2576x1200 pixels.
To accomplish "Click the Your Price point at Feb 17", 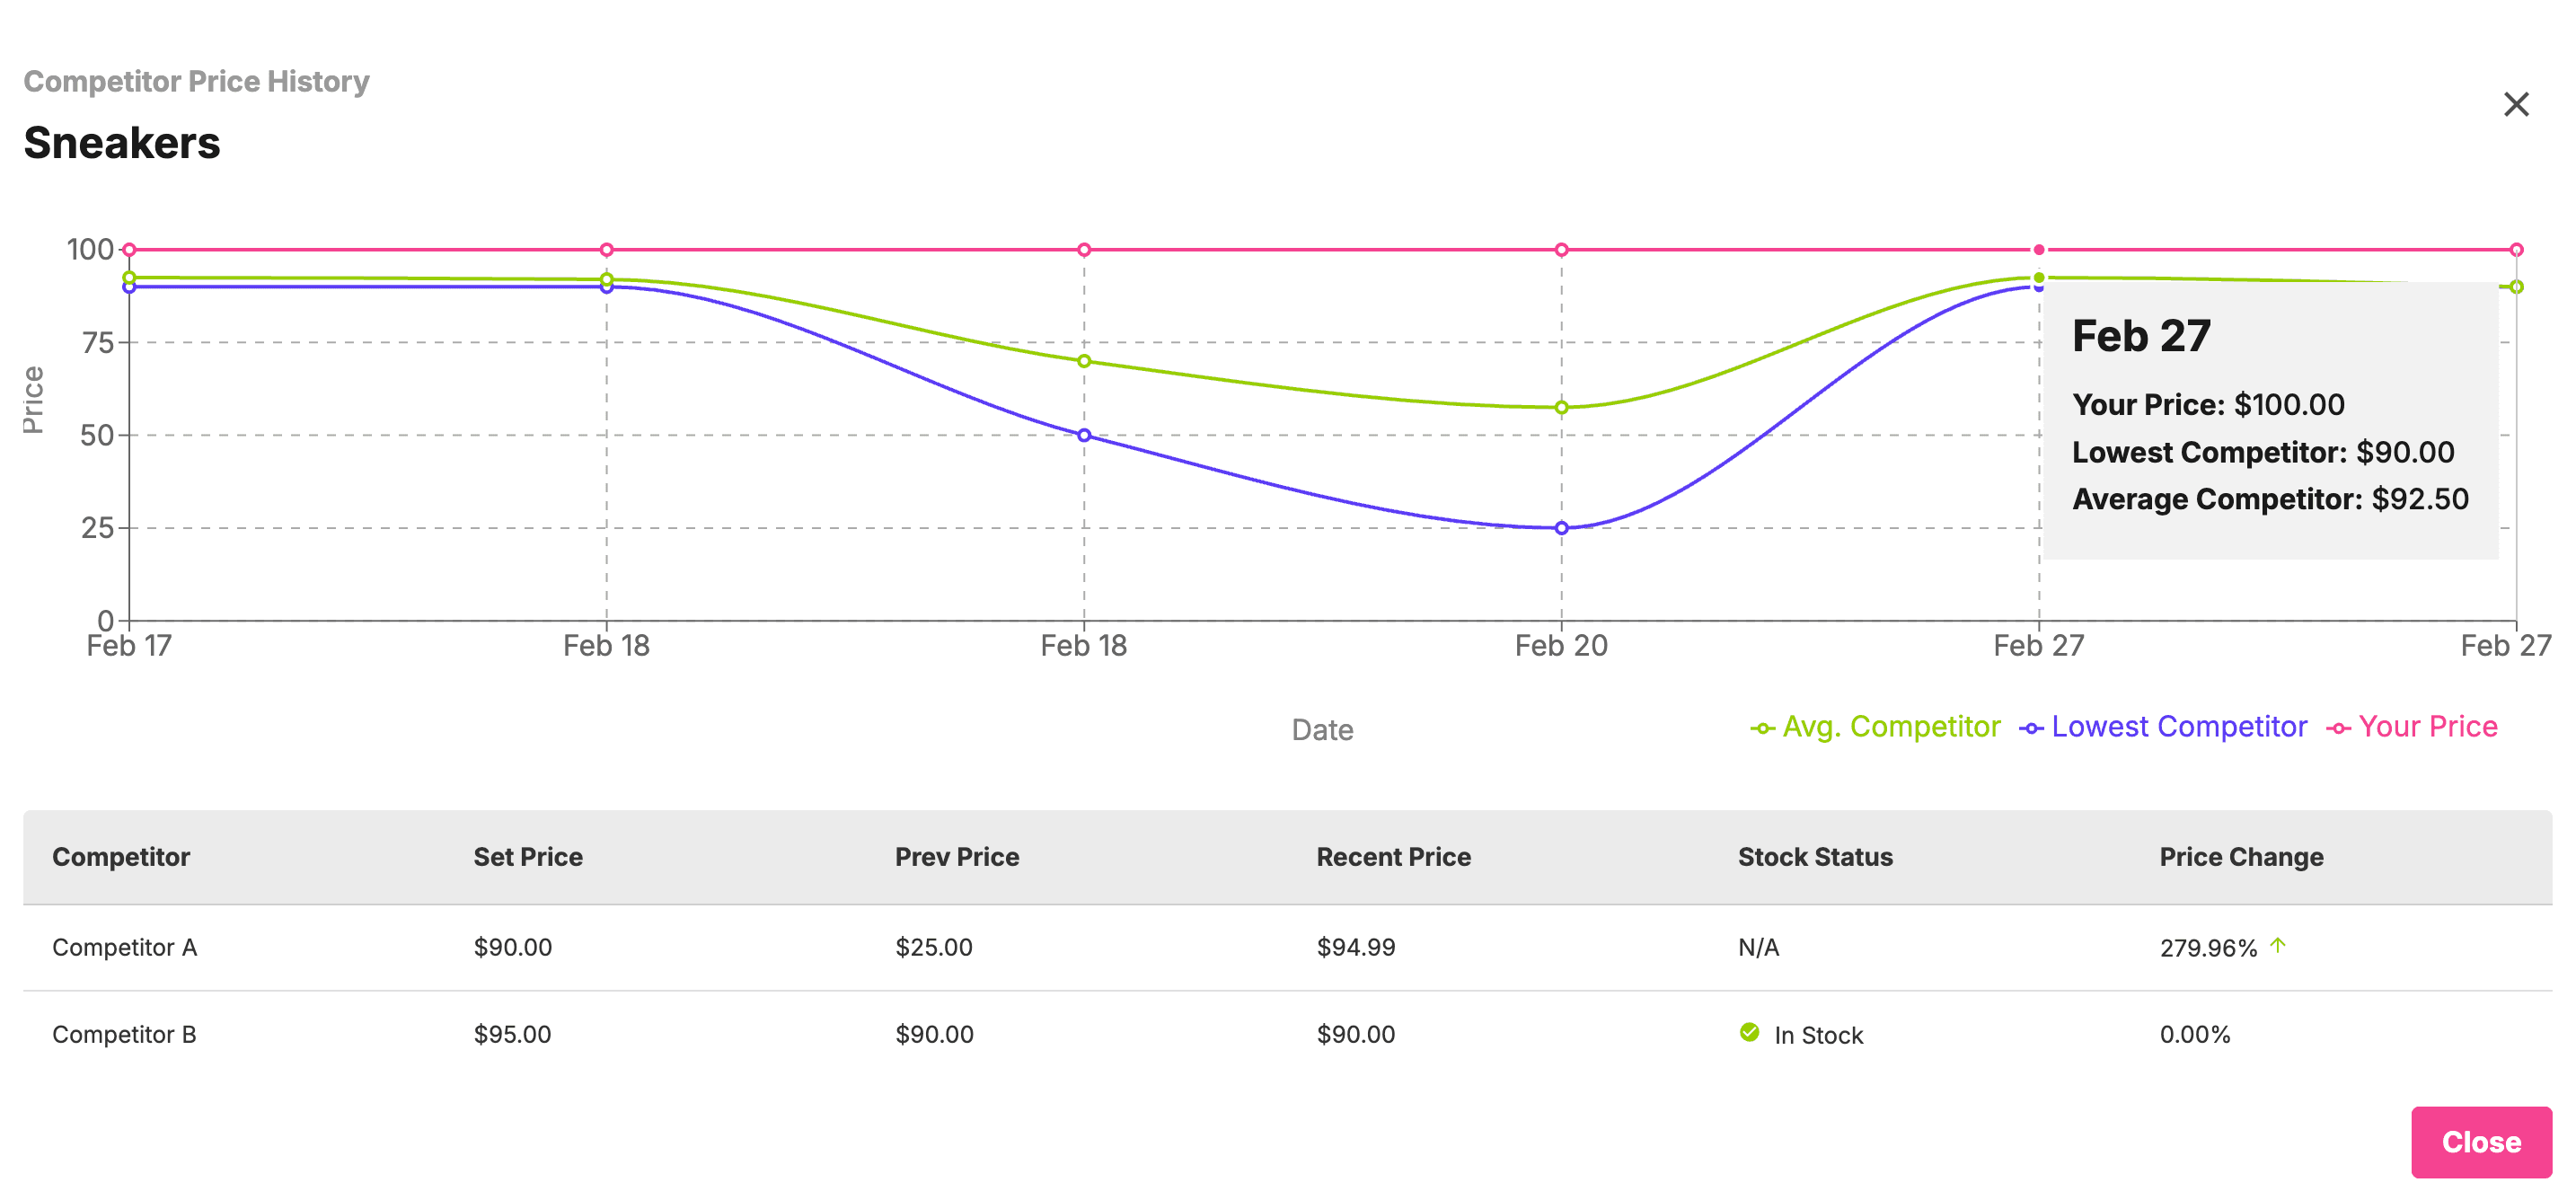I will (x=129, y=250).
